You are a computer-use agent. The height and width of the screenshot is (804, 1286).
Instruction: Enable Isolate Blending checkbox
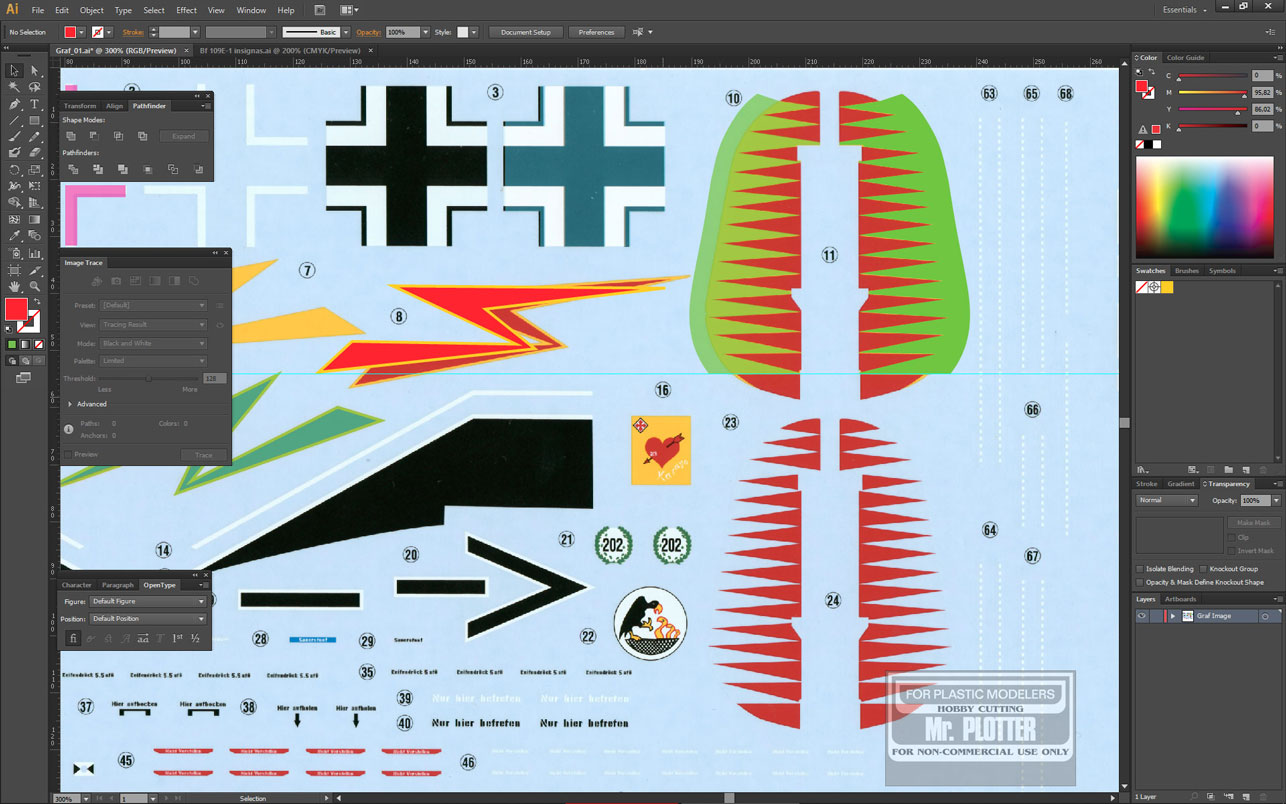[x=1140, y=569]
